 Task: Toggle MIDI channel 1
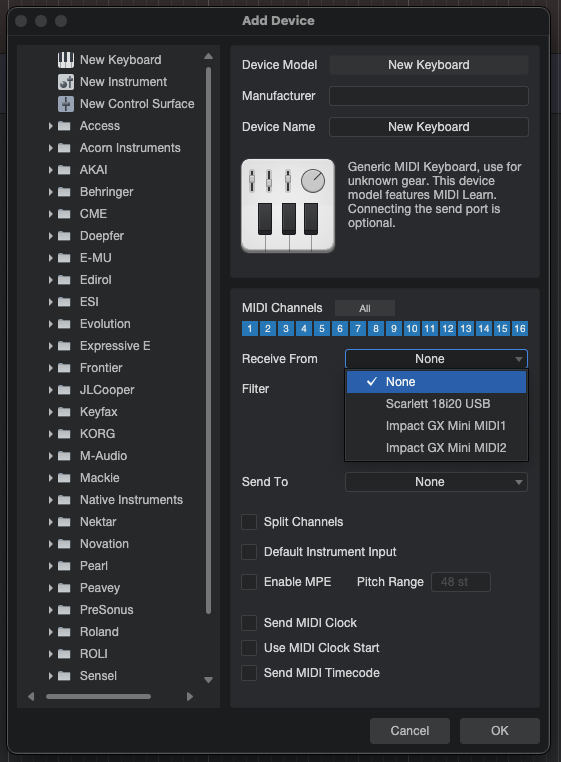pyautogui.click(x=250, y=329)
